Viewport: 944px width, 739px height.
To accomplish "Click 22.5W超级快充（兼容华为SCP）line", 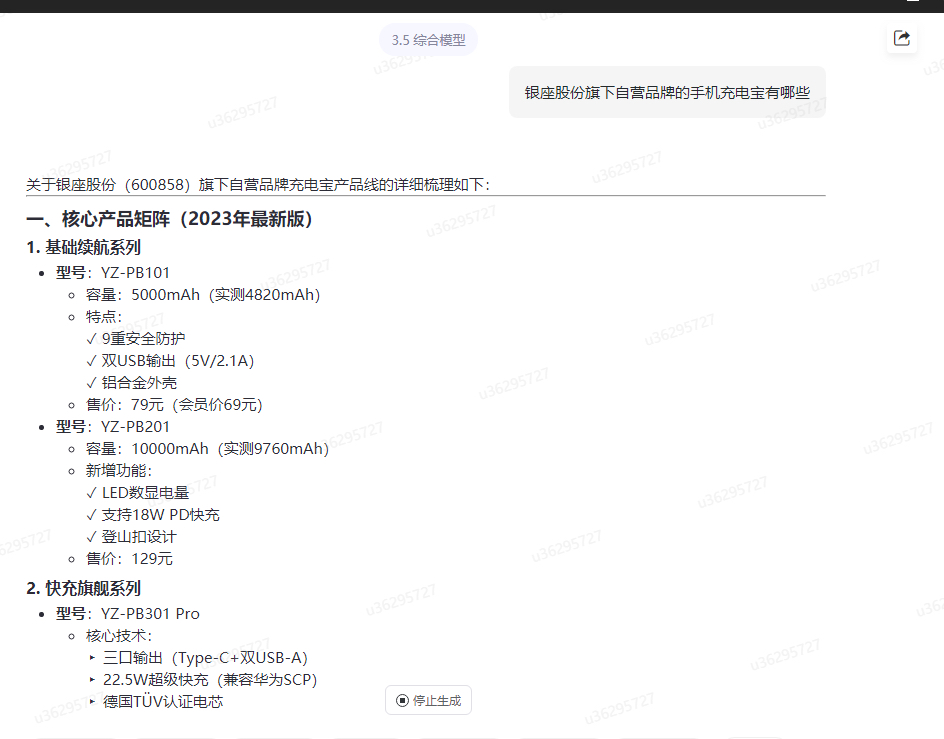I will (x=203, y=680).
